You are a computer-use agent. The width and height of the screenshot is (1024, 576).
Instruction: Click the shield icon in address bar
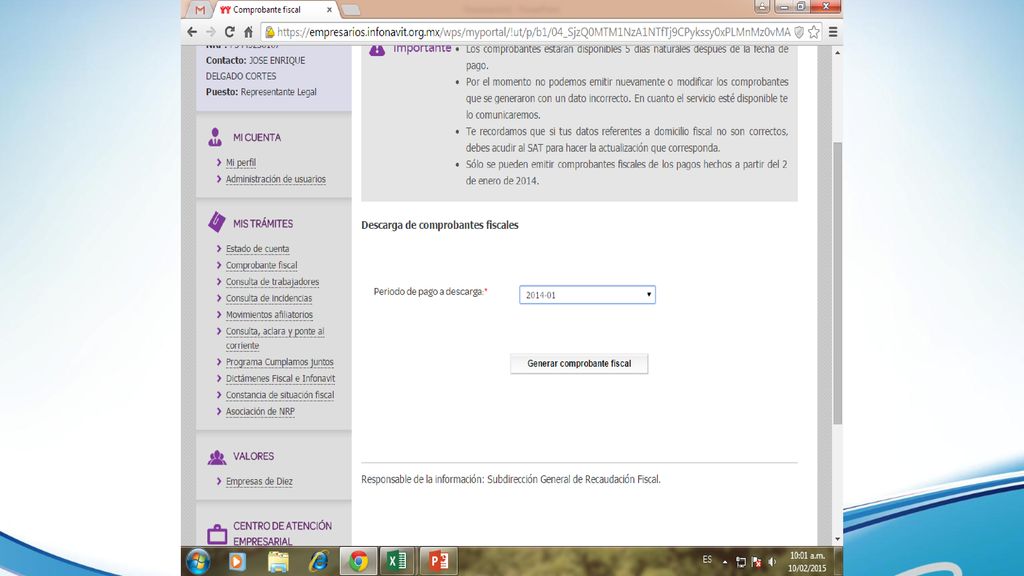pyautogui.click(x=799, y=31)
